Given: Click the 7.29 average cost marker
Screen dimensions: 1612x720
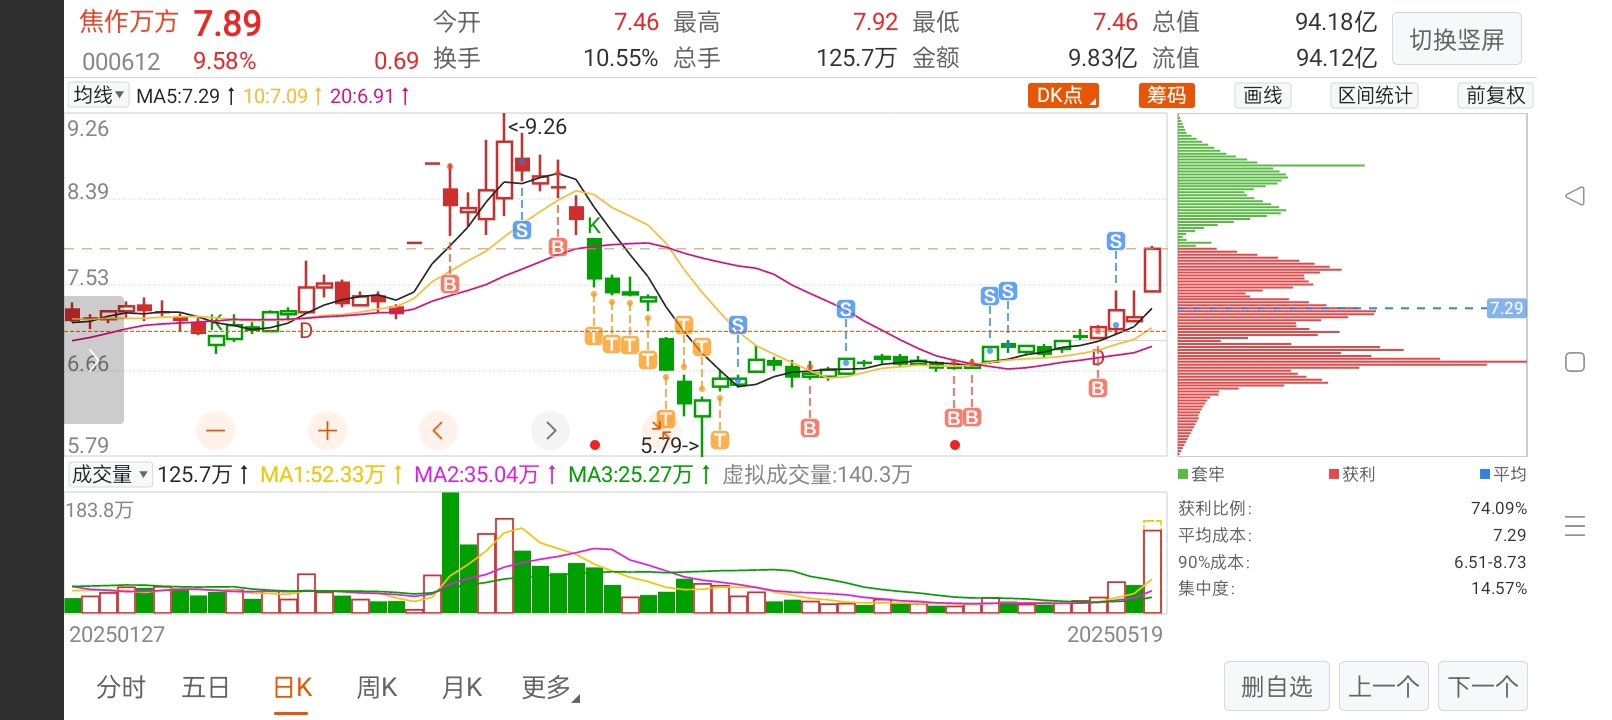Looking at the screenshot, I should pyautogui.click(x=1506, y=308).
